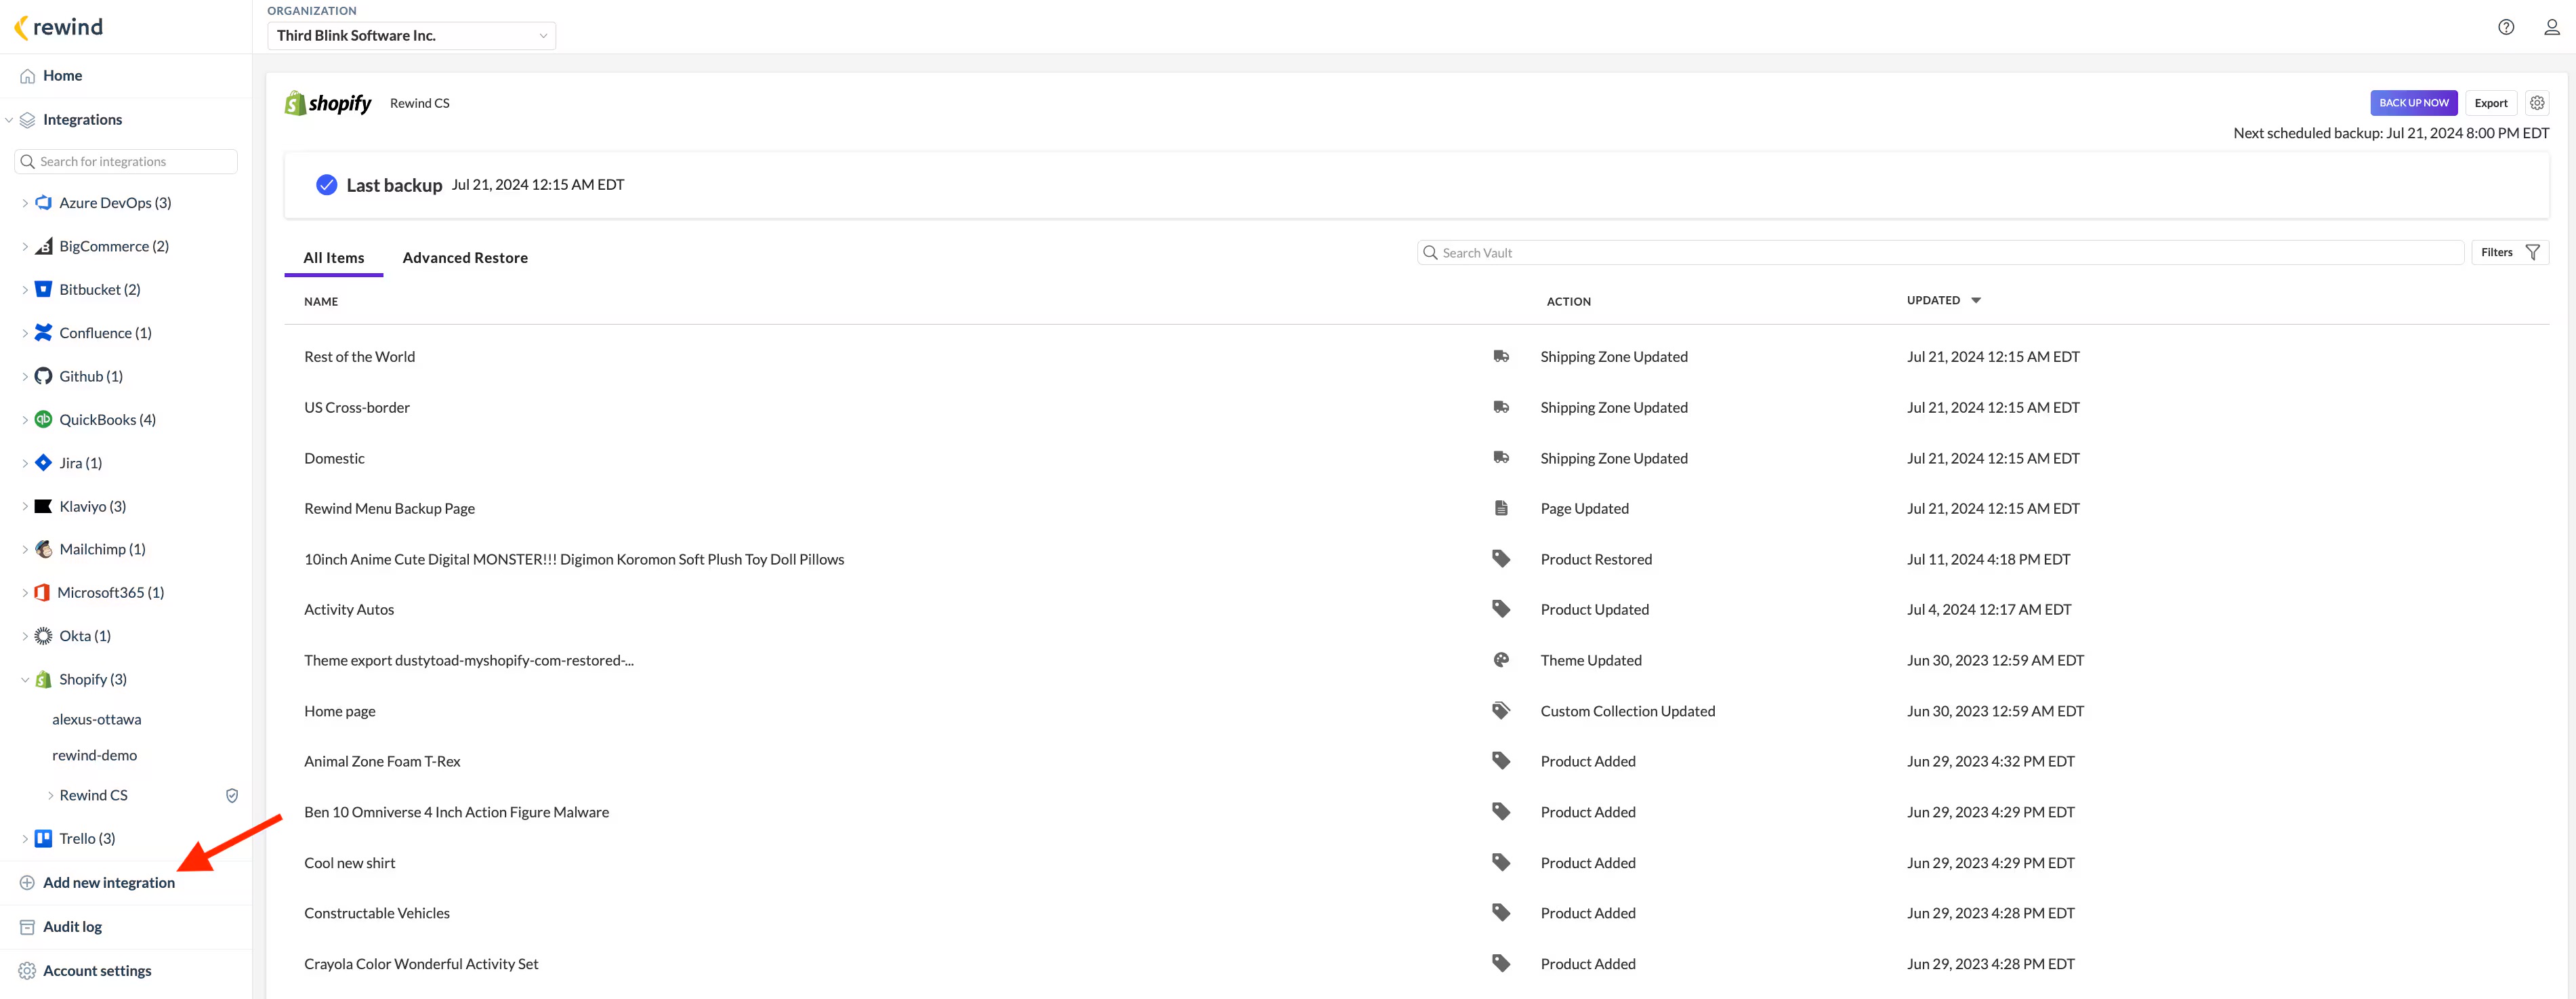
Task: Expand the Rewind CS sub-node
Action: [51, 796]
